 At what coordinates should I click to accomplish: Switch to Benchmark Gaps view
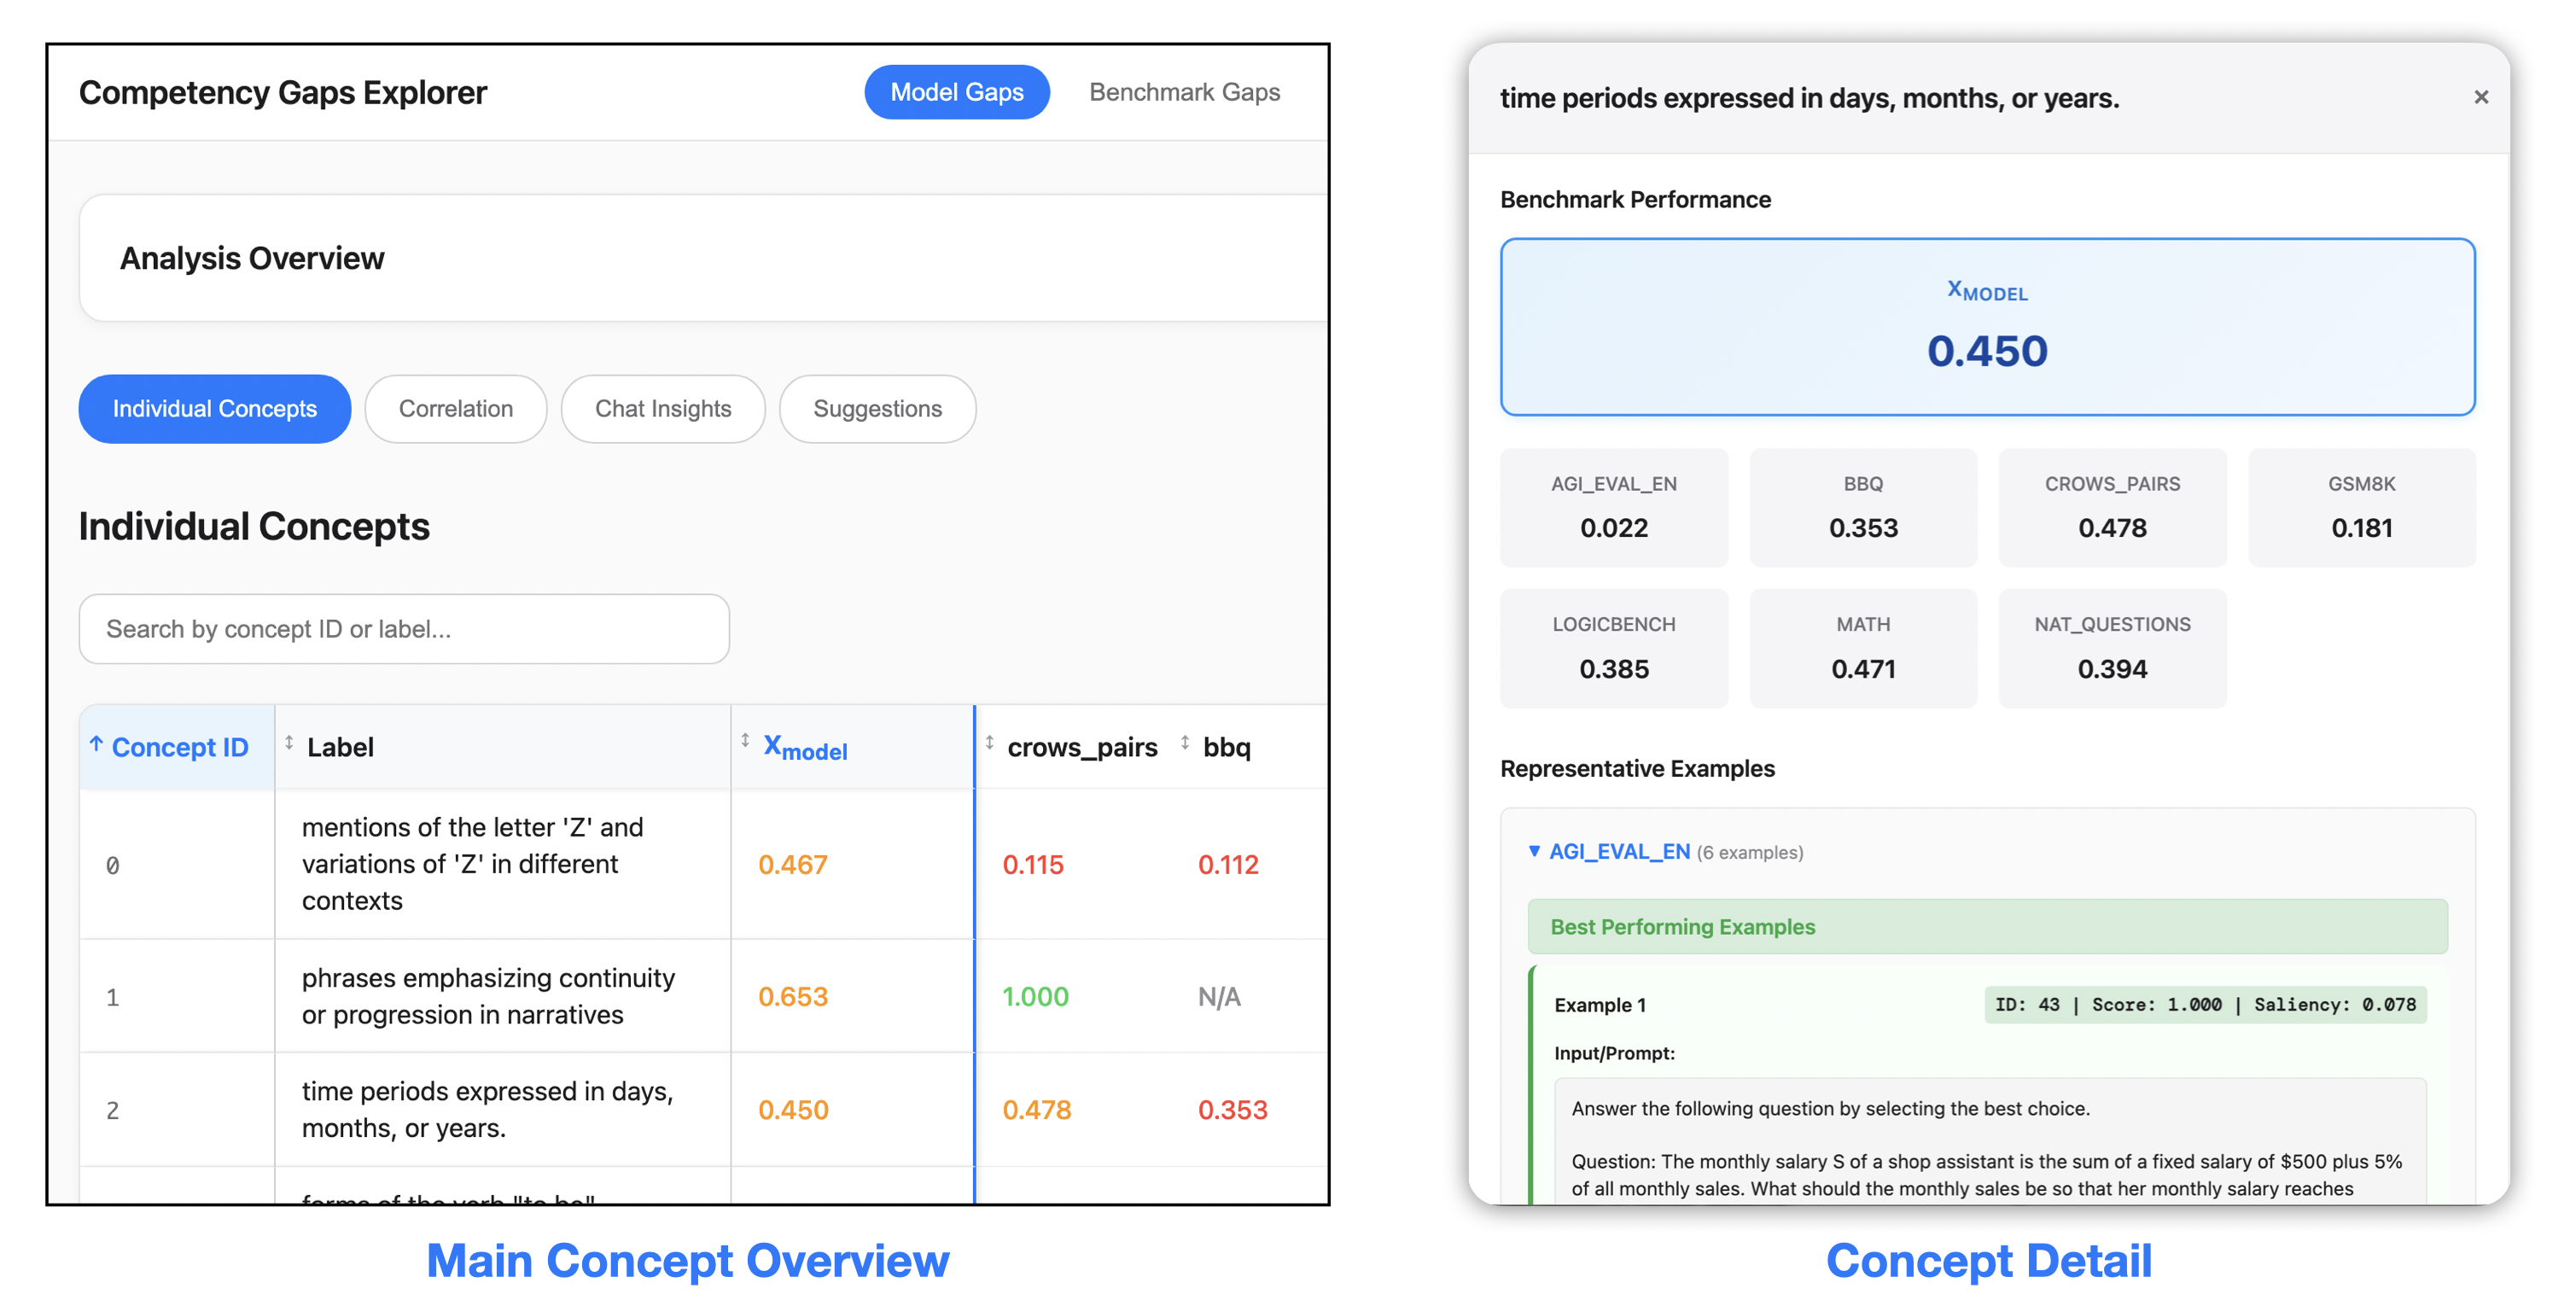point(1184,91)
